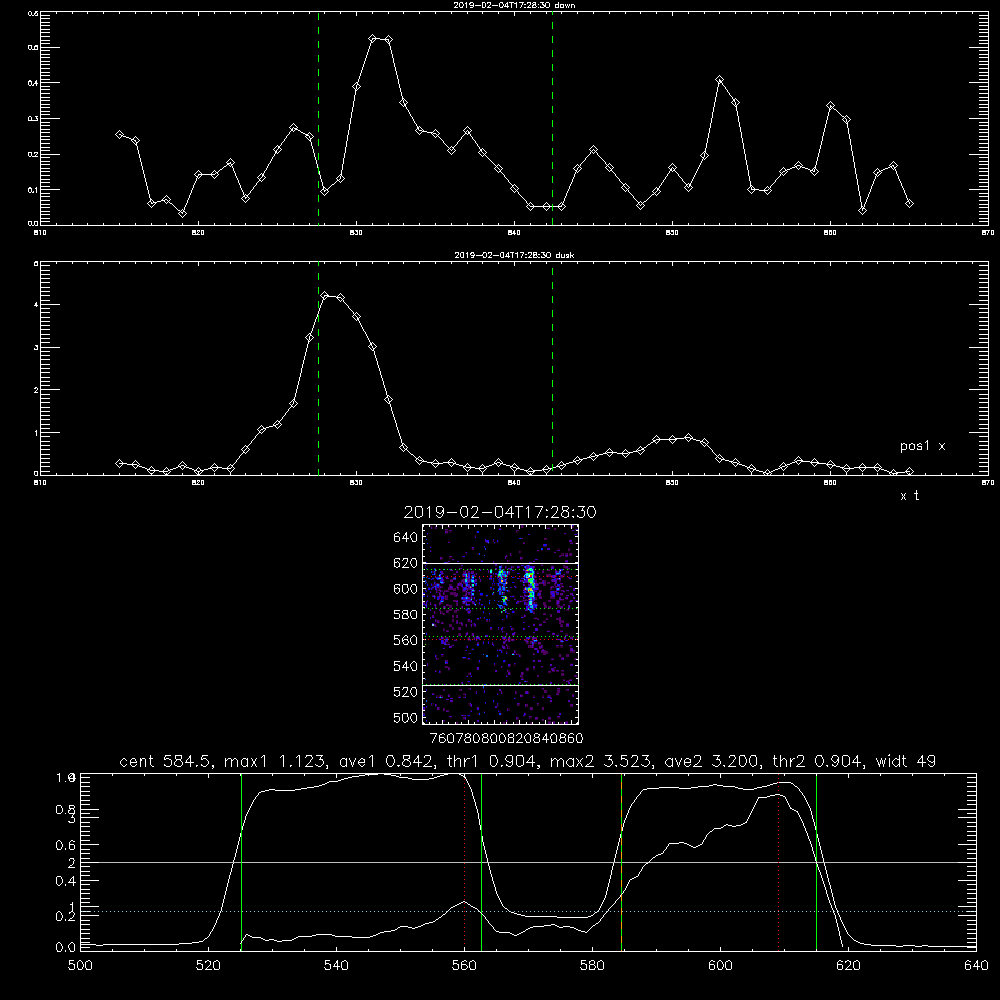Viewport: 1000px width, 1000px height.
Task: Click the lower white horizontal line in the spectrogram
Action: pyautogui.click(x=500, y=685)
